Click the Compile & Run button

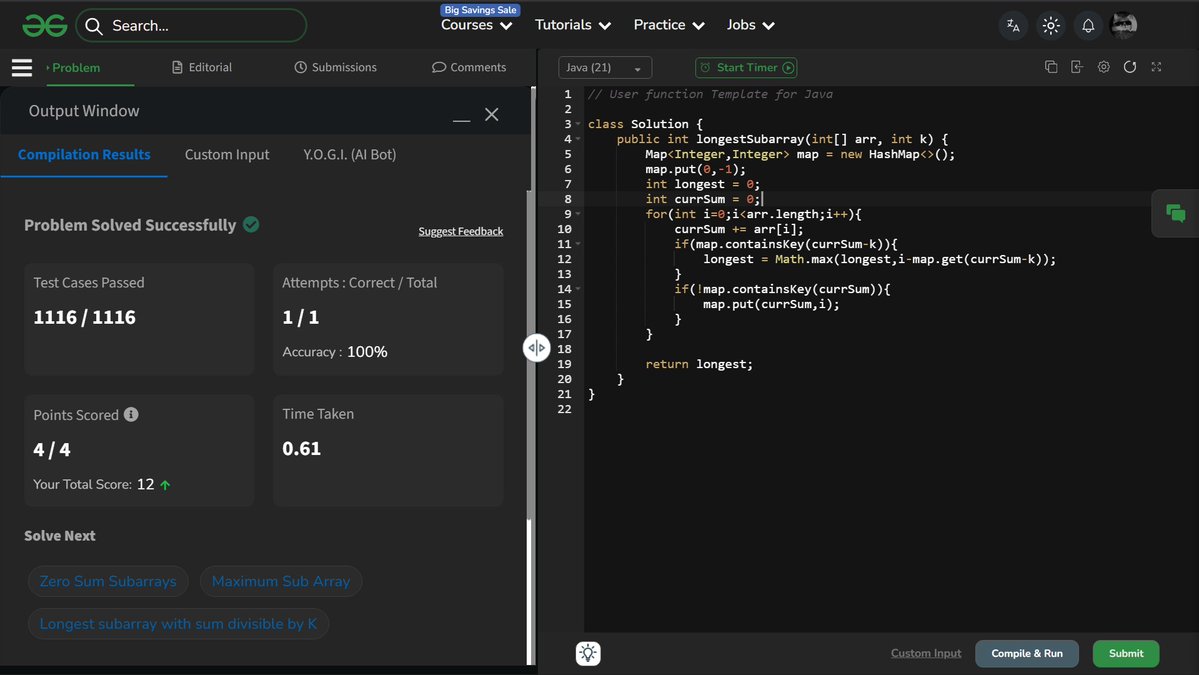tap(1027, 654)
